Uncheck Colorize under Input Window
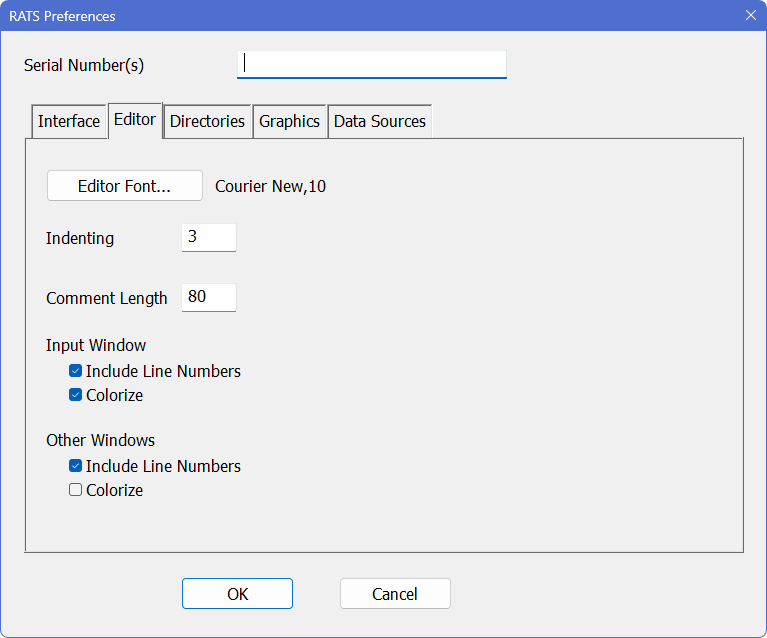This screenshot has height=638, width=767. point(76,395)
